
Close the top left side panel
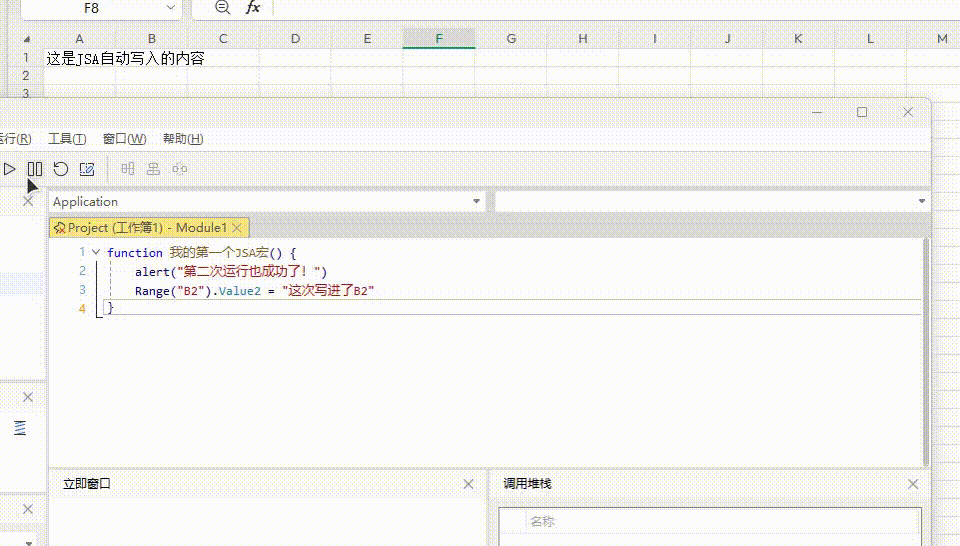[28, 201]
